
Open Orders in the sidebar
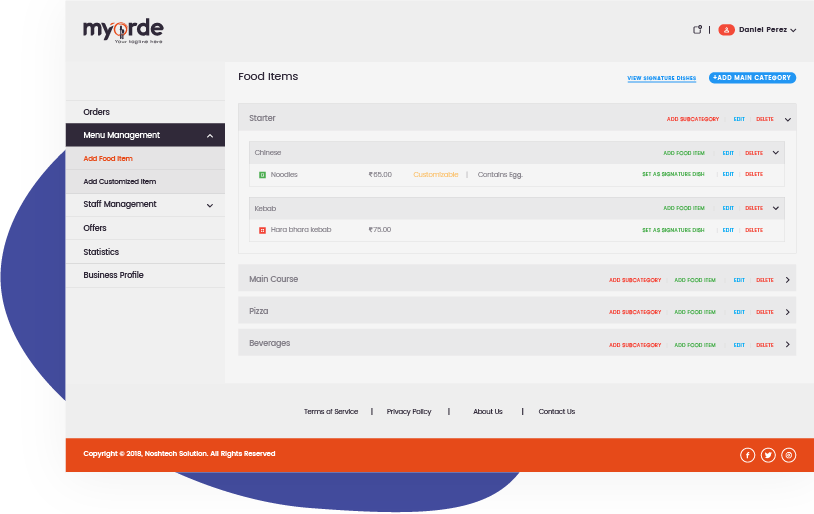tap(145, 112)
